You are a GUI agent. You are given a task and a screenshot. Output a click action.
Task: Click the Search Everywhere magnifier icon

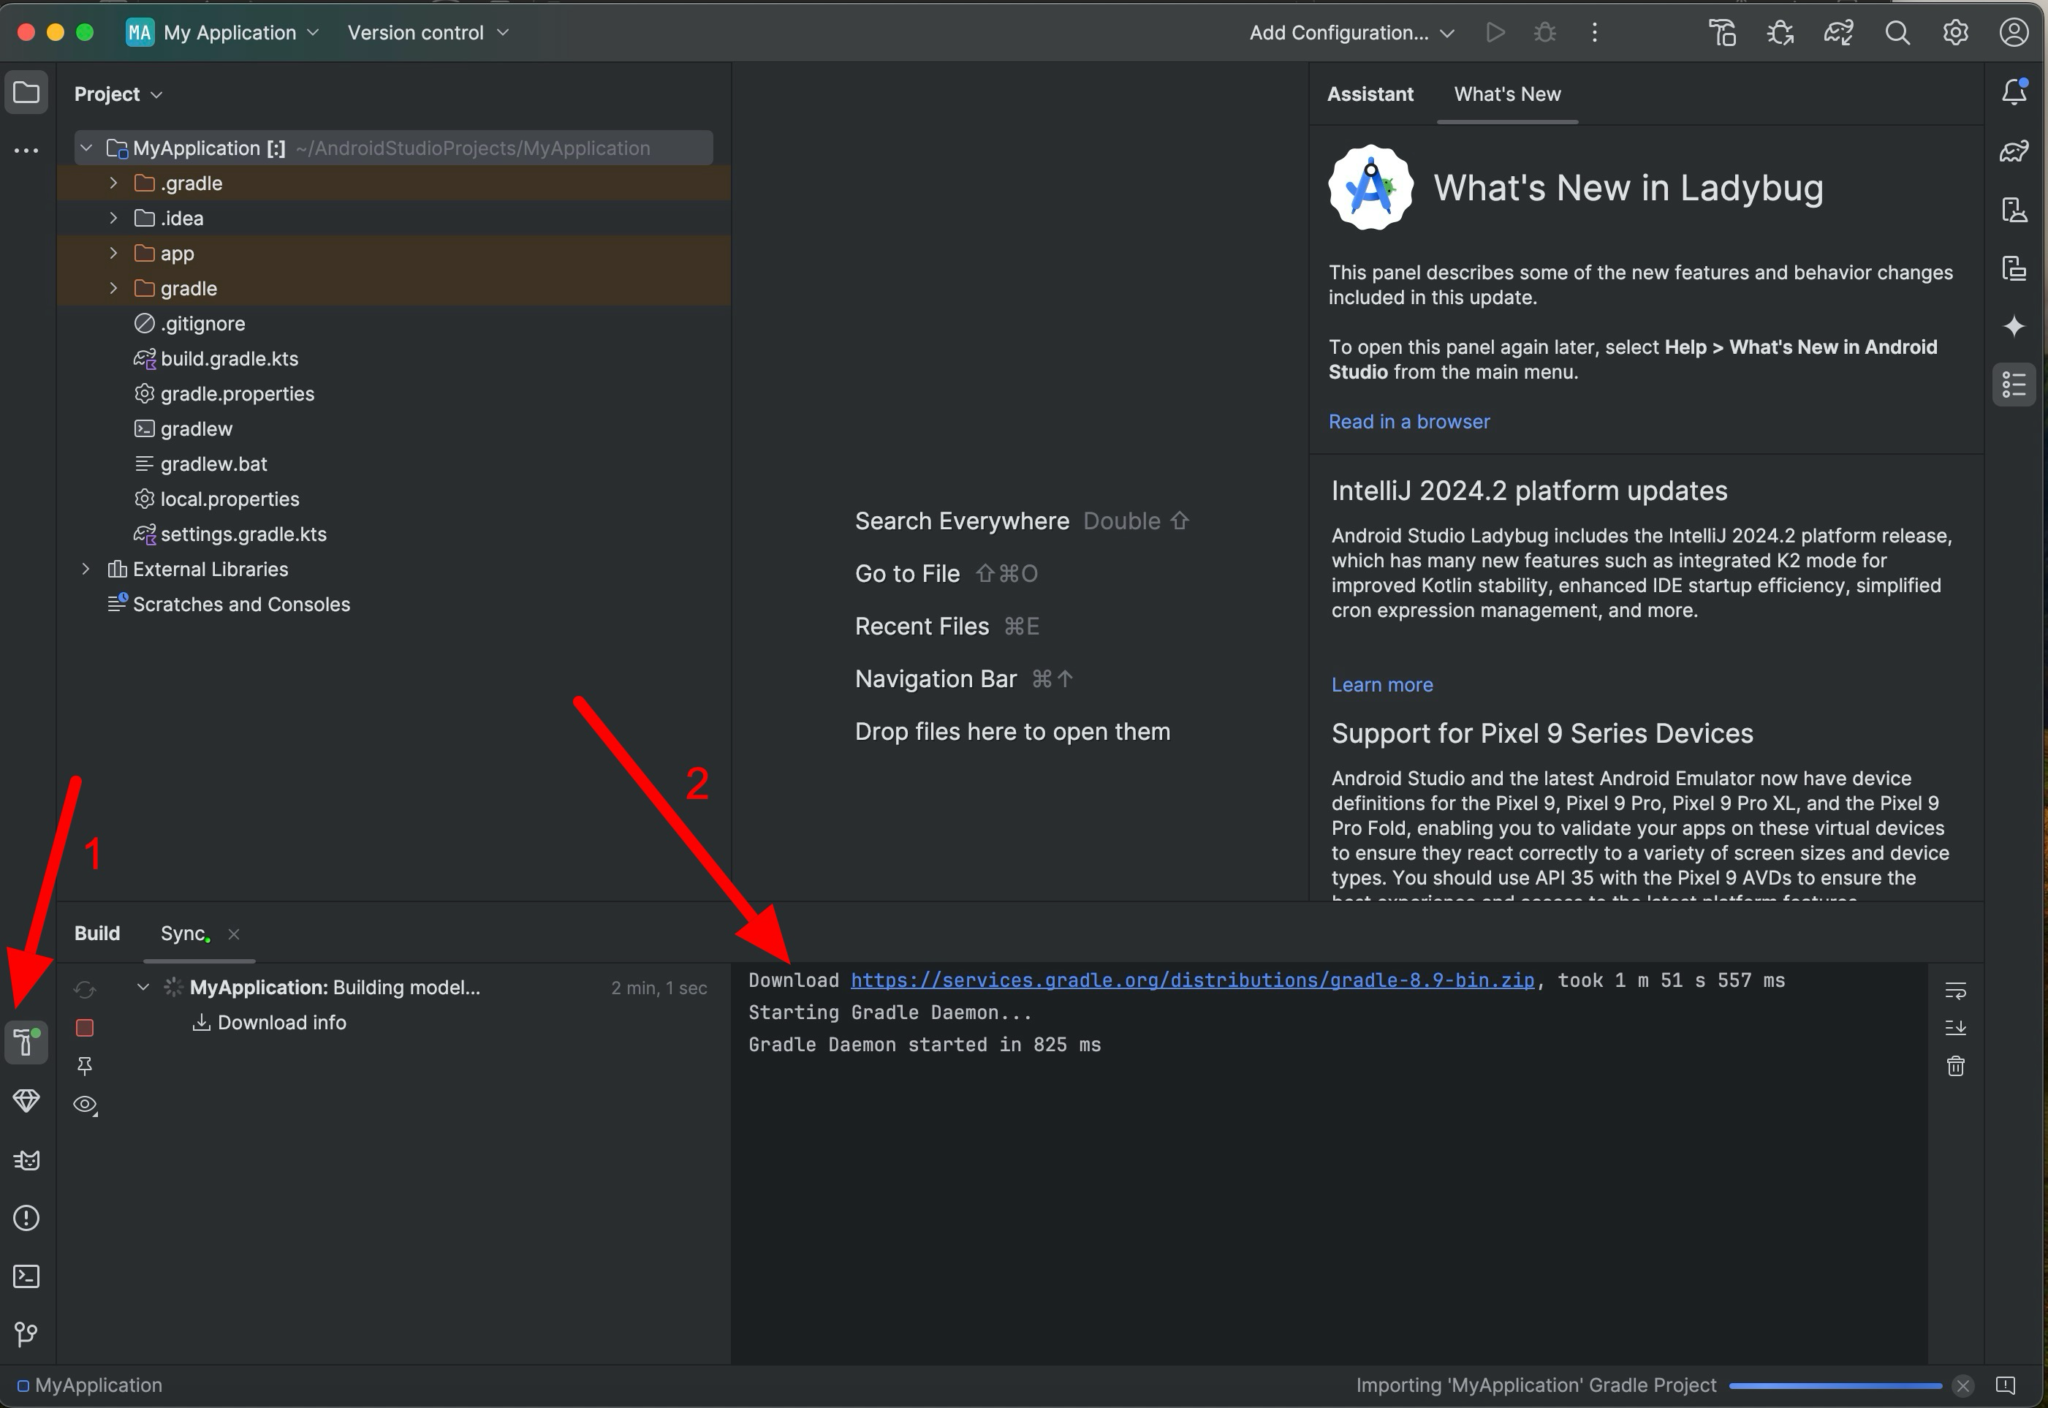[1897, 33]
